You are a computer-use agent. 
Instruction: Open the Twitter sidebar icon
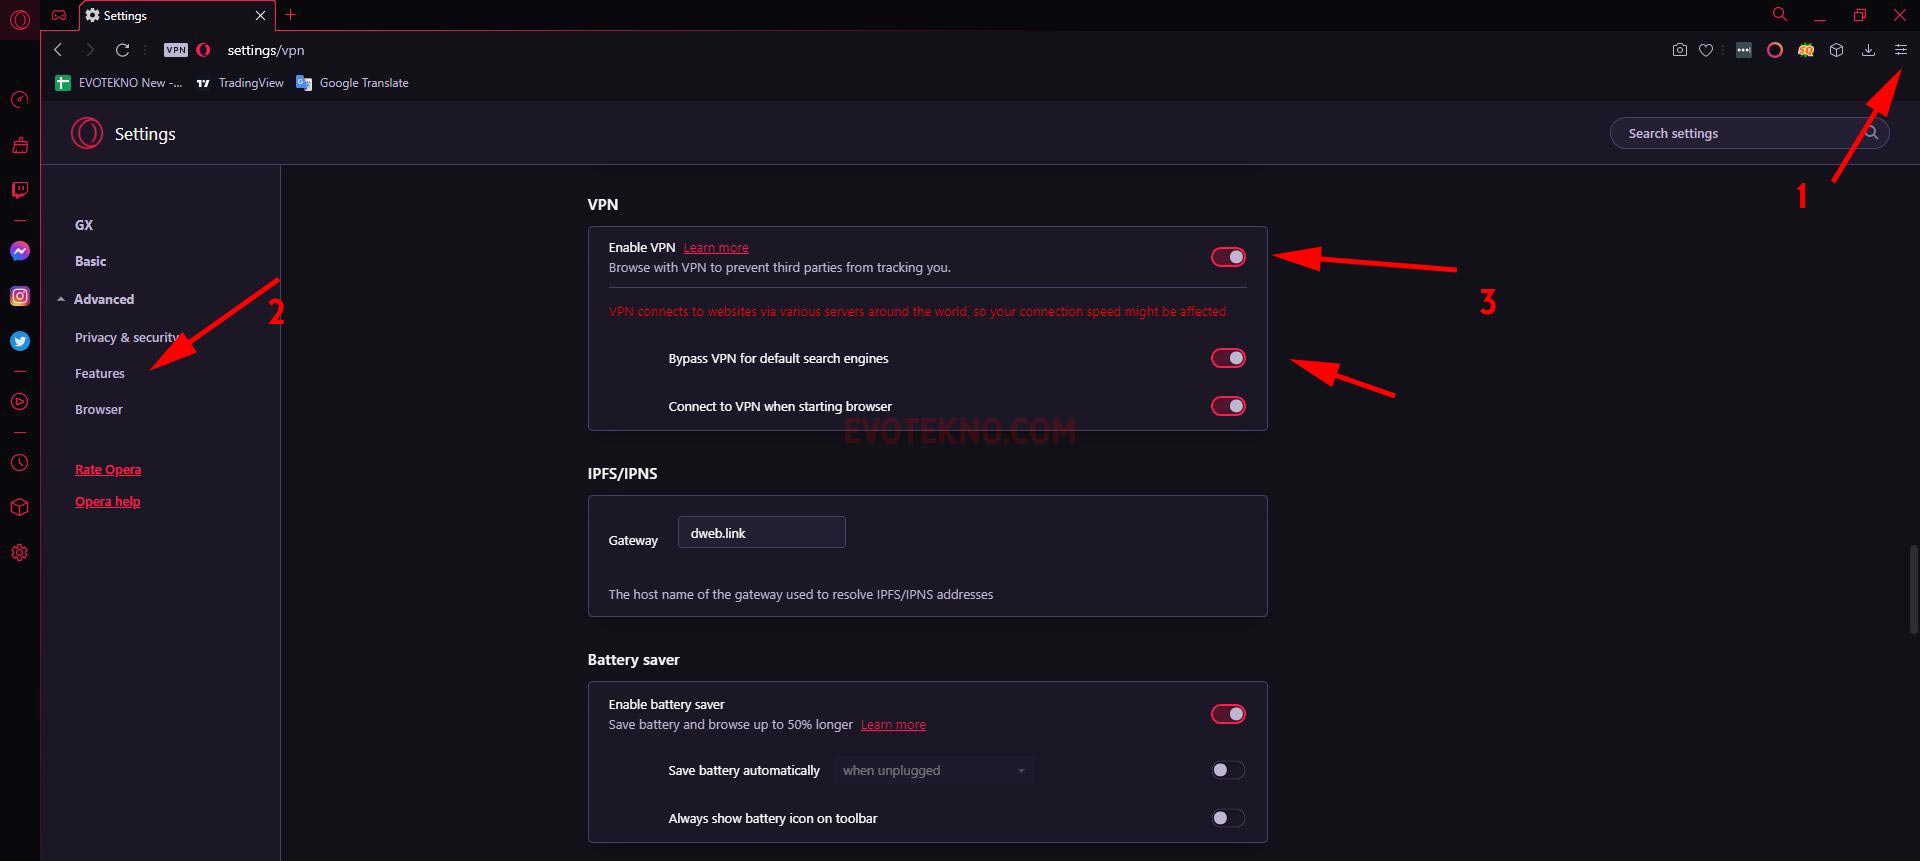point(20,341)
